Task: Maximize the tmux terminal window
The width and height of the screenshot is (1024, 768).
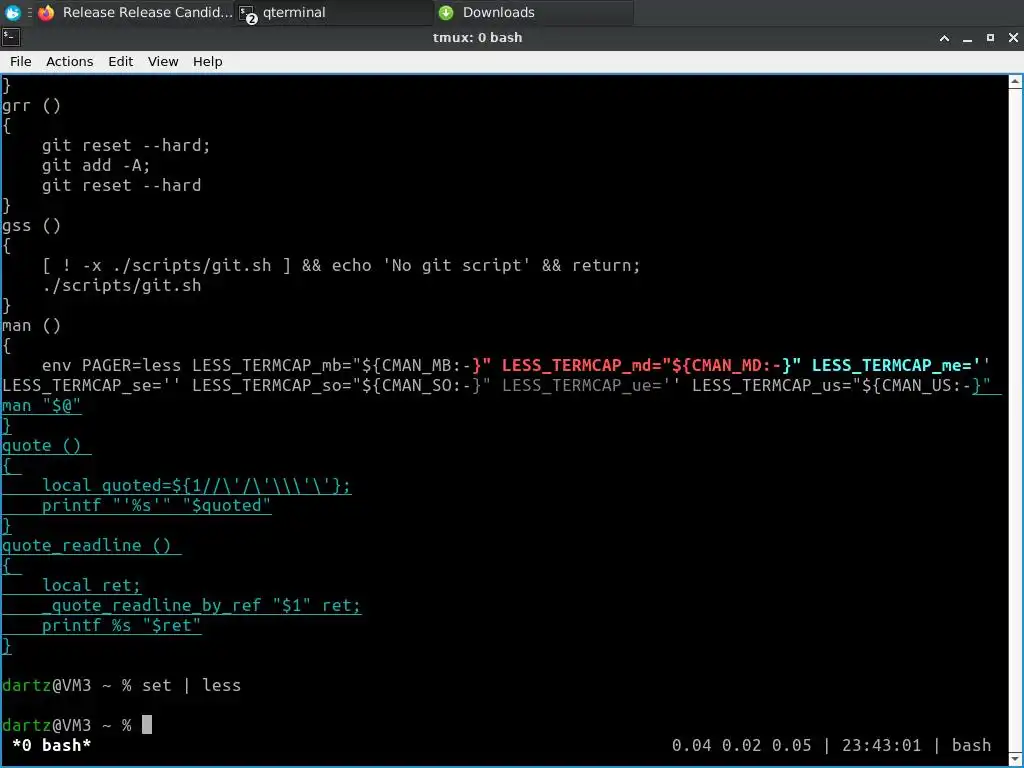Action: pyautogui.click(x=990, y=38)
